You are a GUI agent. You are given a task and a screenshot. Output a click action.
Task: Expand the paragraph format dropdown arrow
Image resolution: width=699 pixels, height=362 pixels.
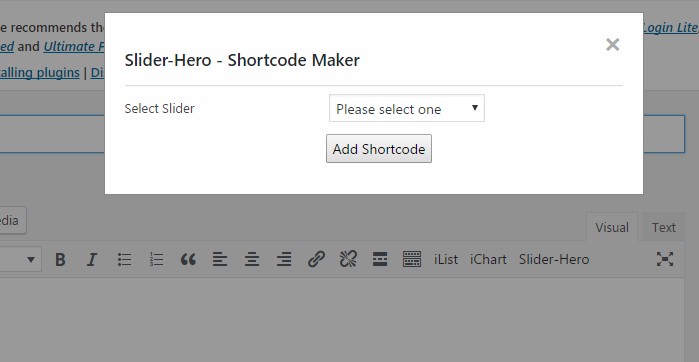click(31, 259)
